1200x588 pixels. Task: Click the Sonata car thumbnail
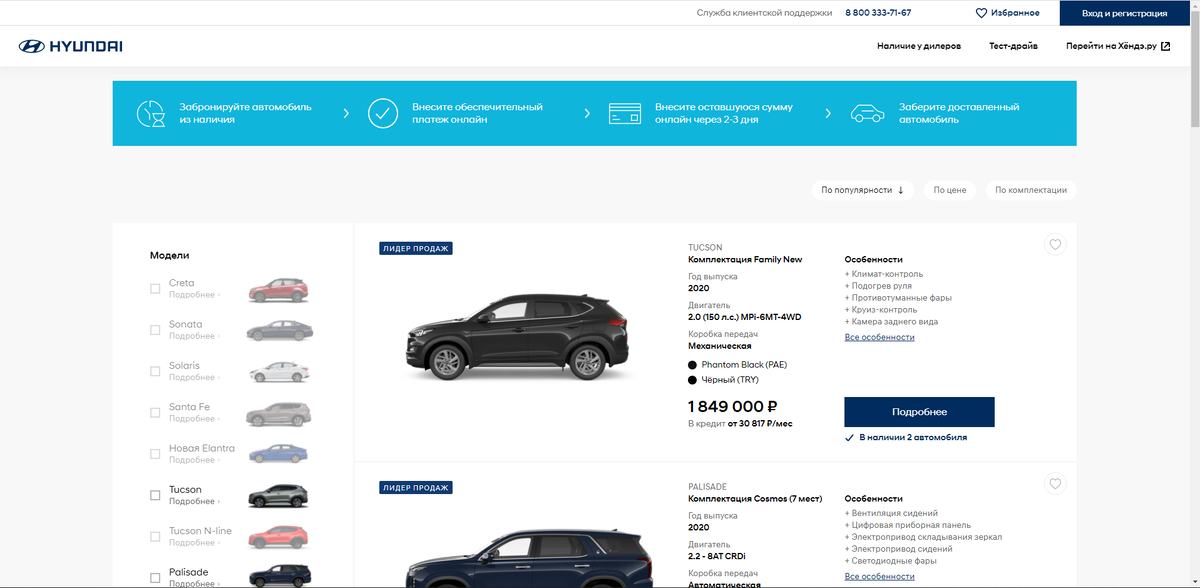[279, 330]
